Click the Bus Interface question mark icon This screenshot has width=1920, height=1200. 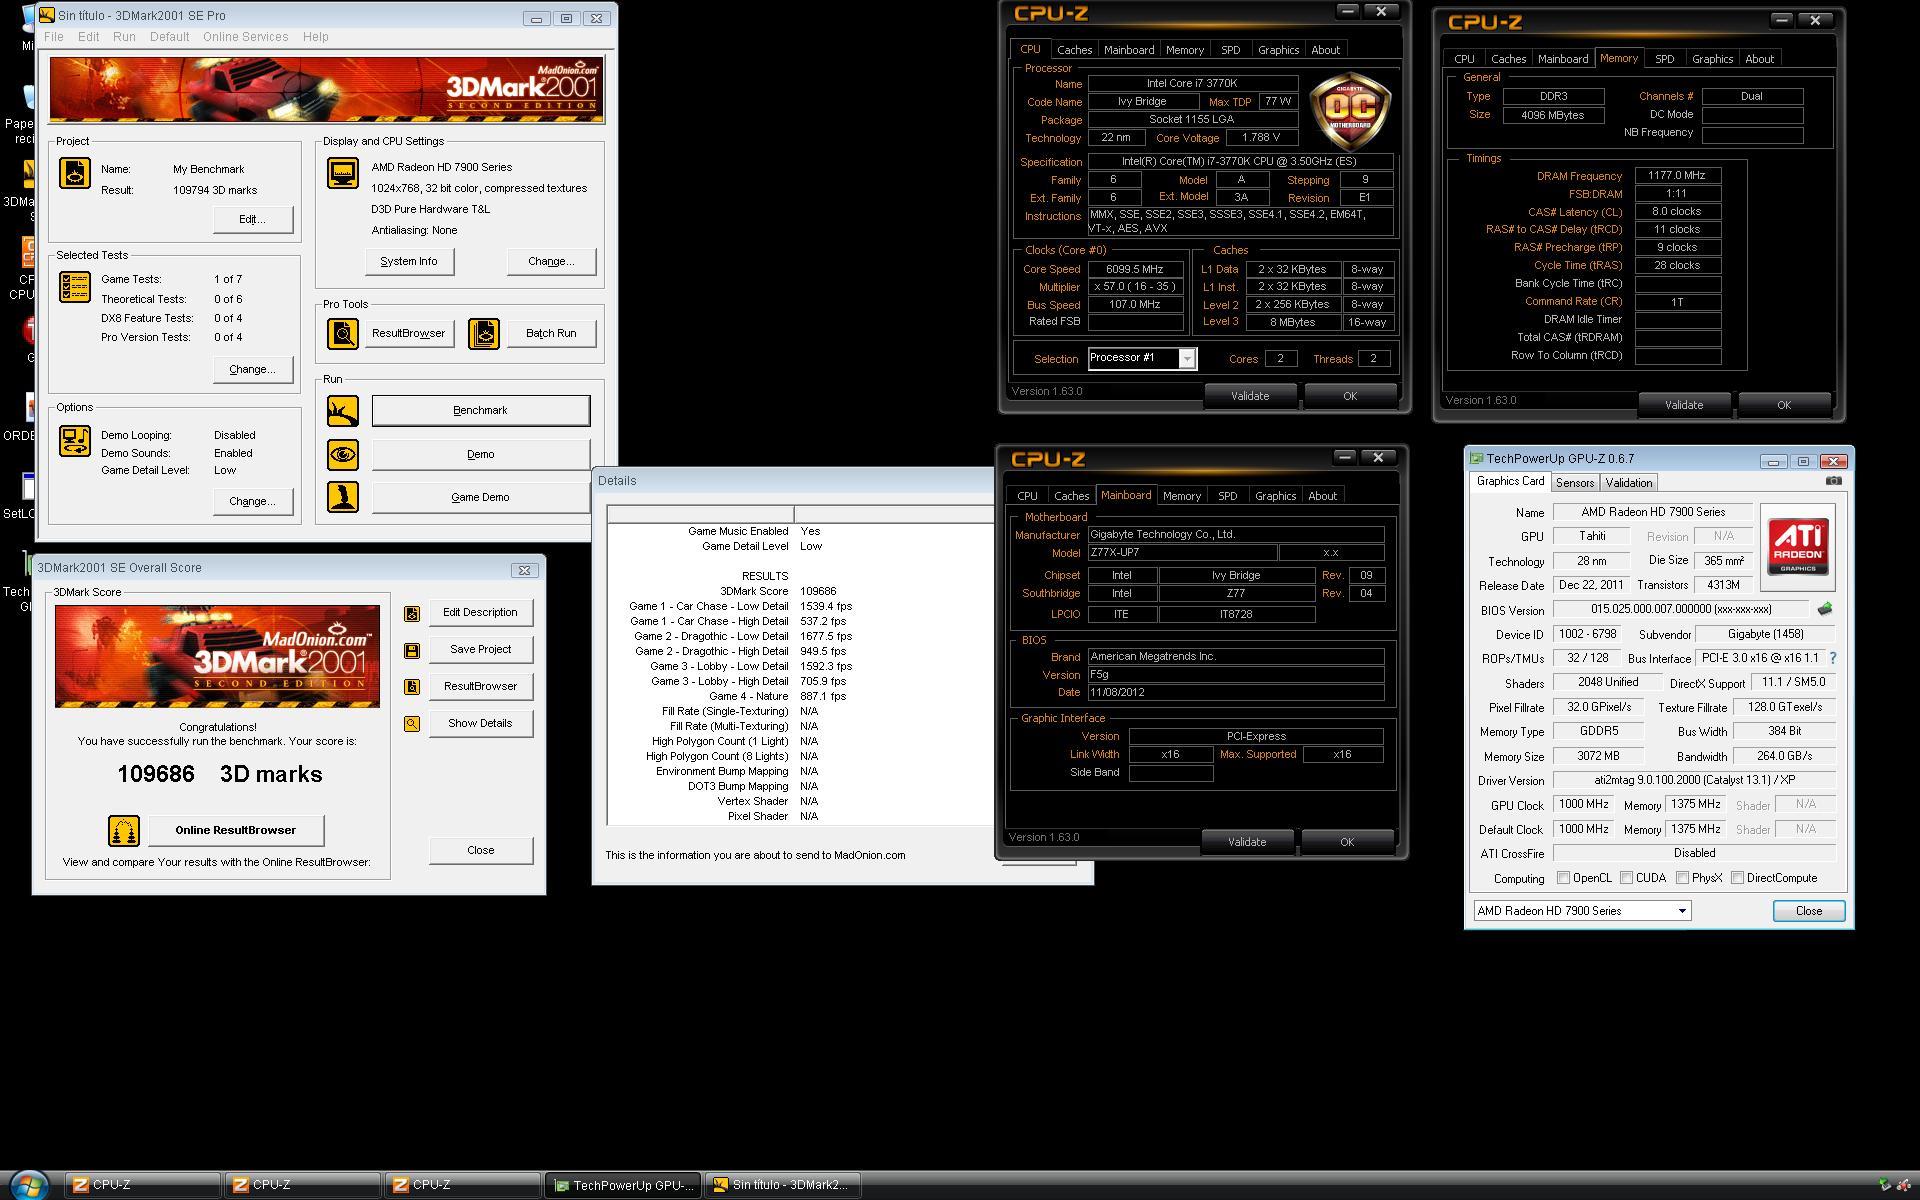pyautogui.click(x=1832, y=658)
